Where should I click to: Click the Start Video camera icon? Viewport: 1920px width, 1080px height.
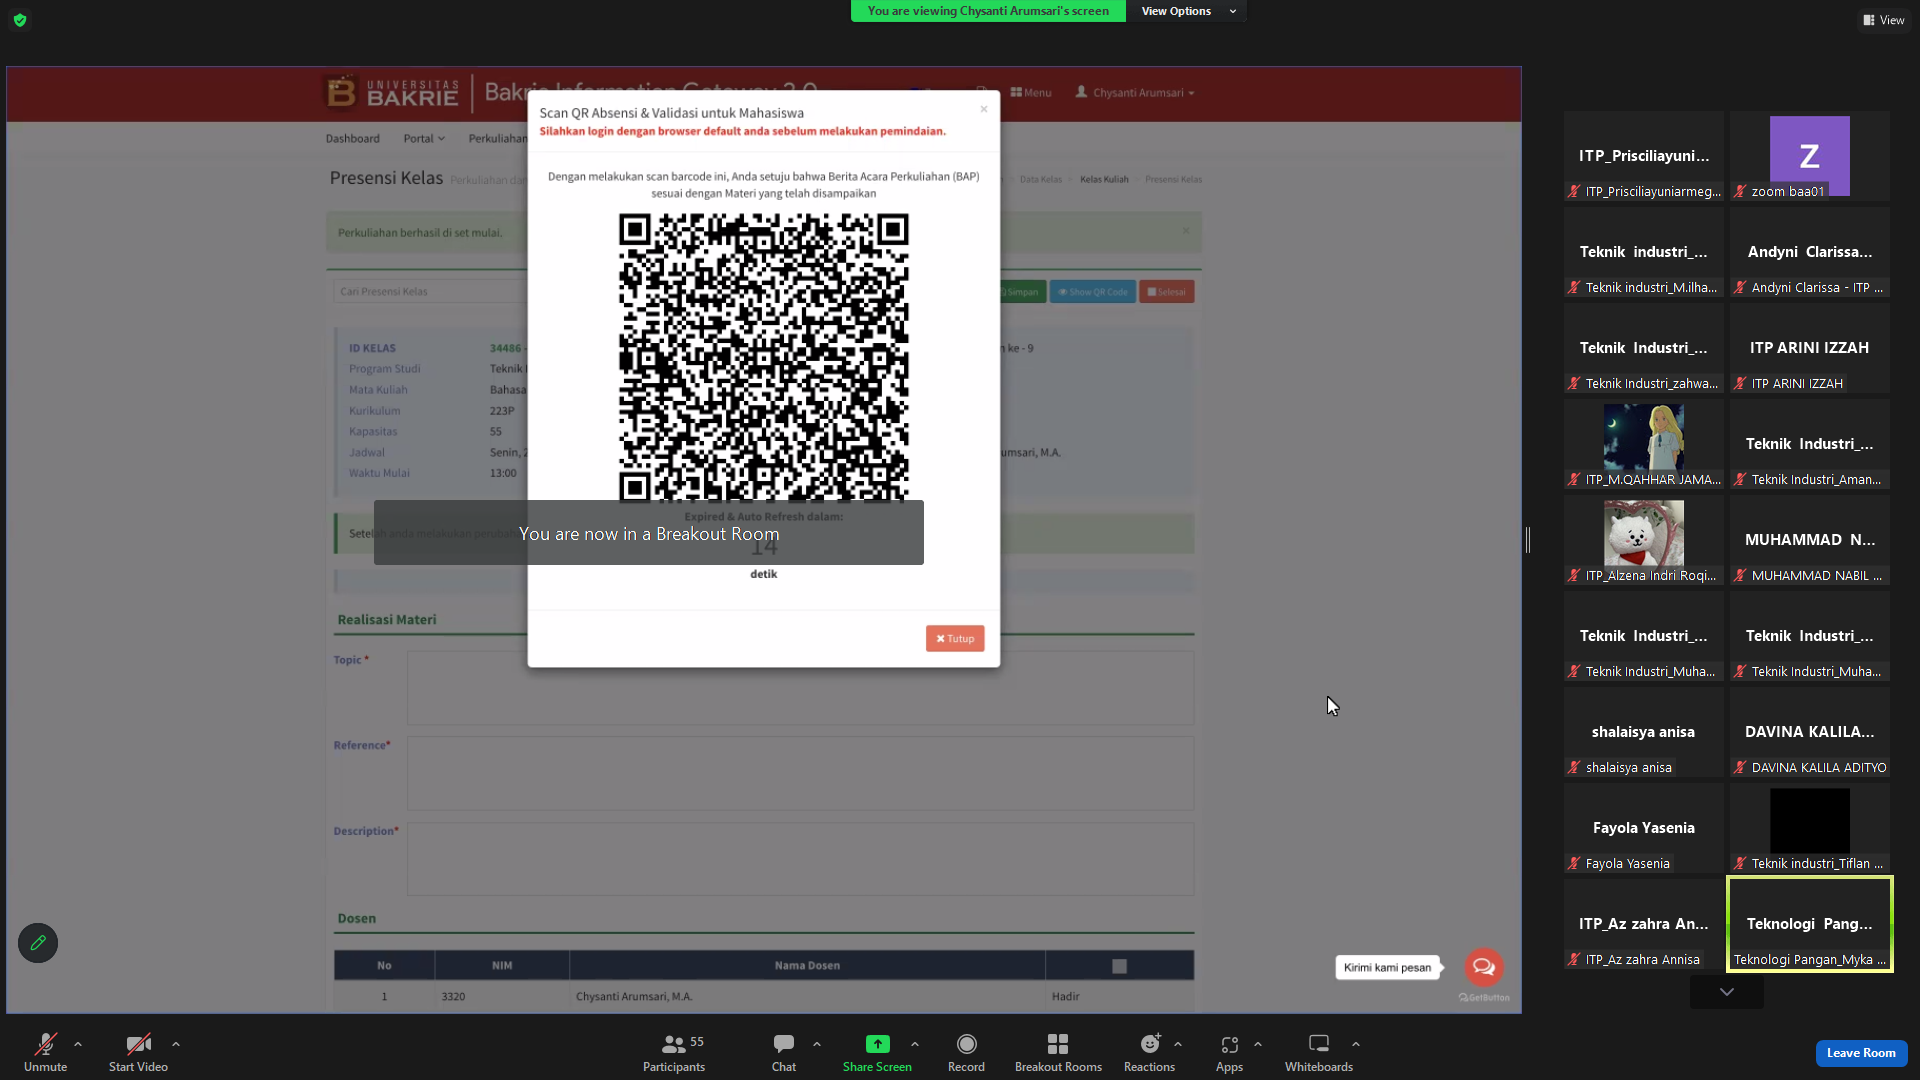tap(138, 1044)
